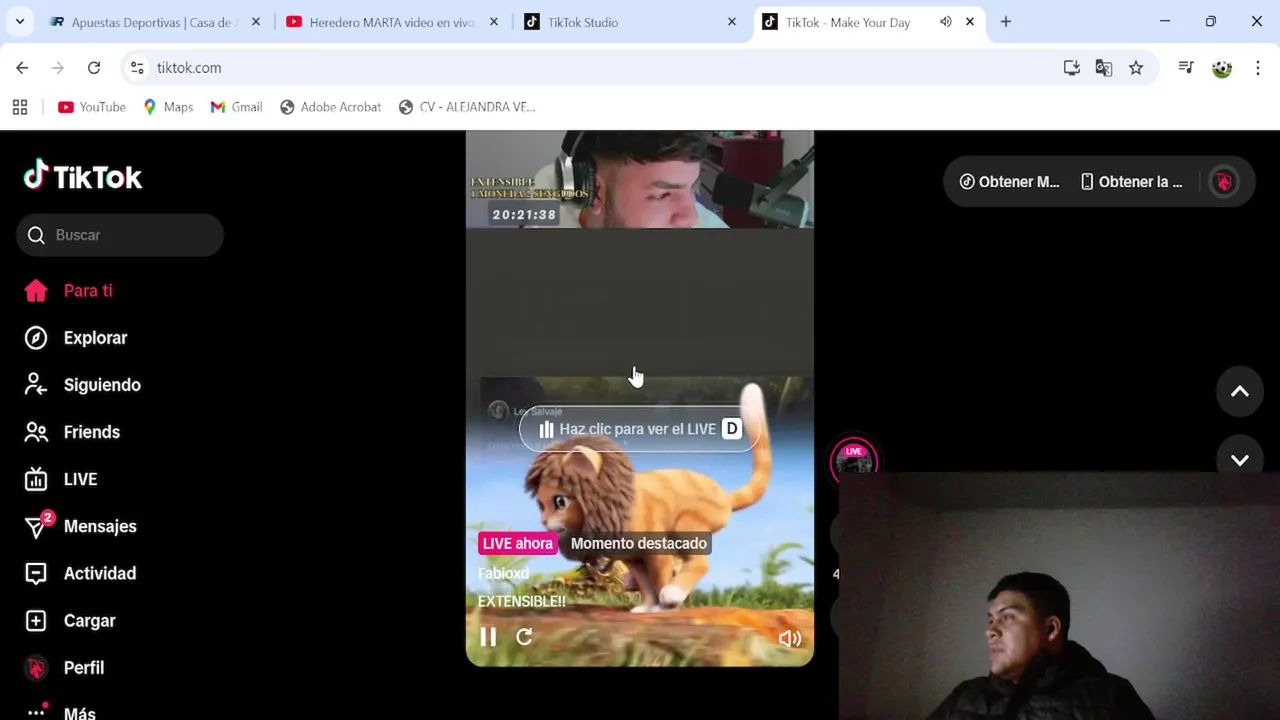The height and width of the screenshot is (720, 1280).
Task: Click 'Haz clic para ver el LIVE'
Action: pyautogui.click(x=638, y=429)
